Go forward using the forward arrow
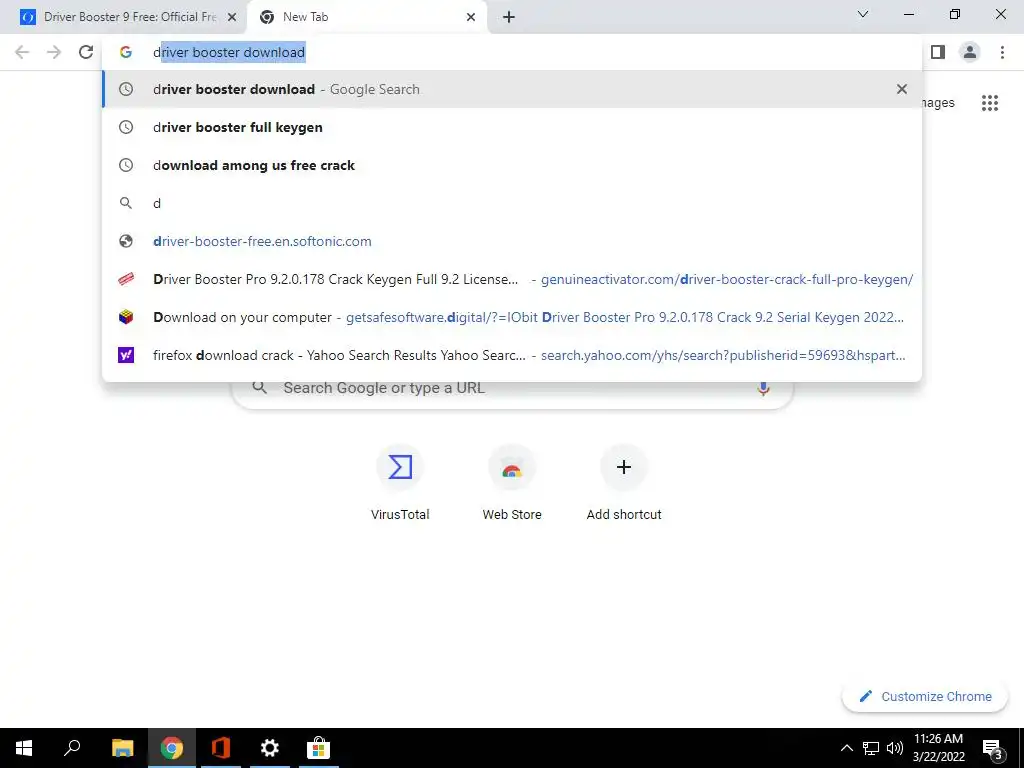This screenshot has height=768, width=1024. [x=54, y=52]
